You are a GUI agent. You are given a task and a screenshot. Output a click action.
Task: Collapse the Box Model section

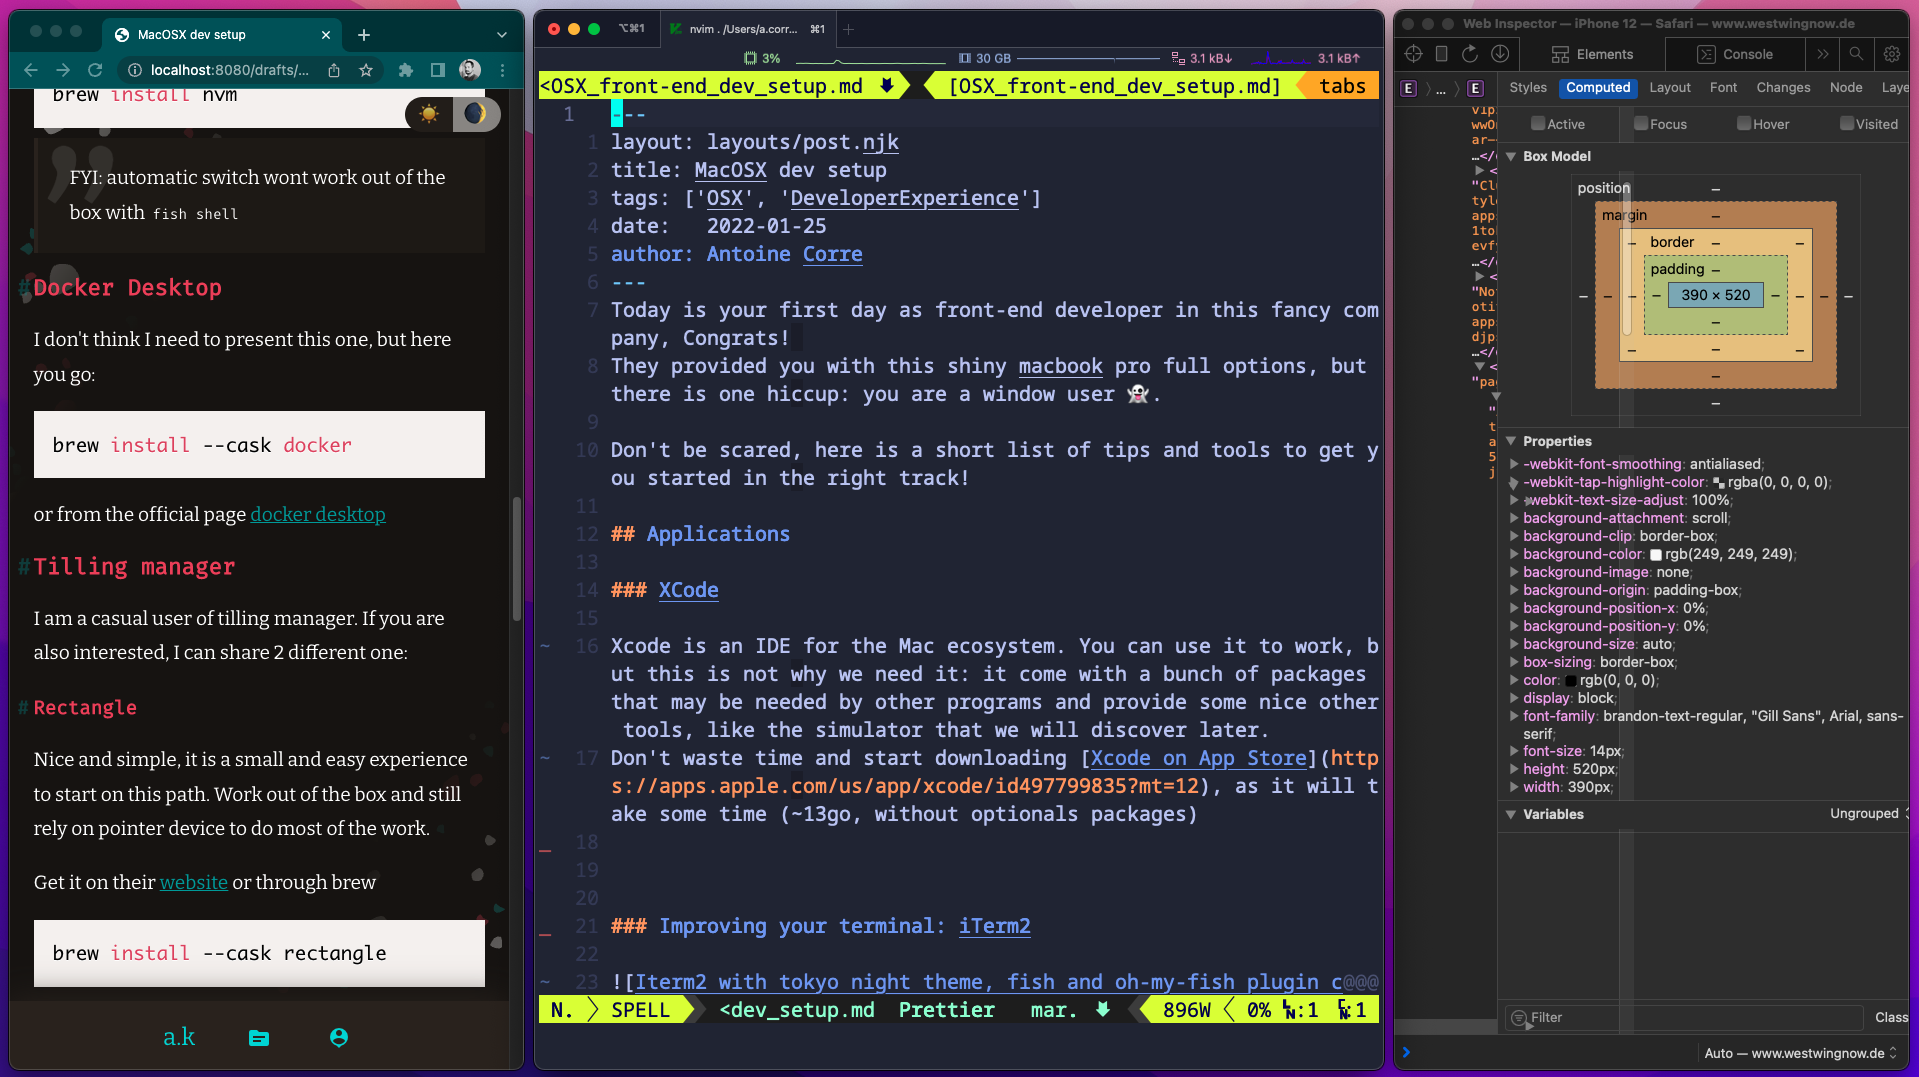[1511, 157]
